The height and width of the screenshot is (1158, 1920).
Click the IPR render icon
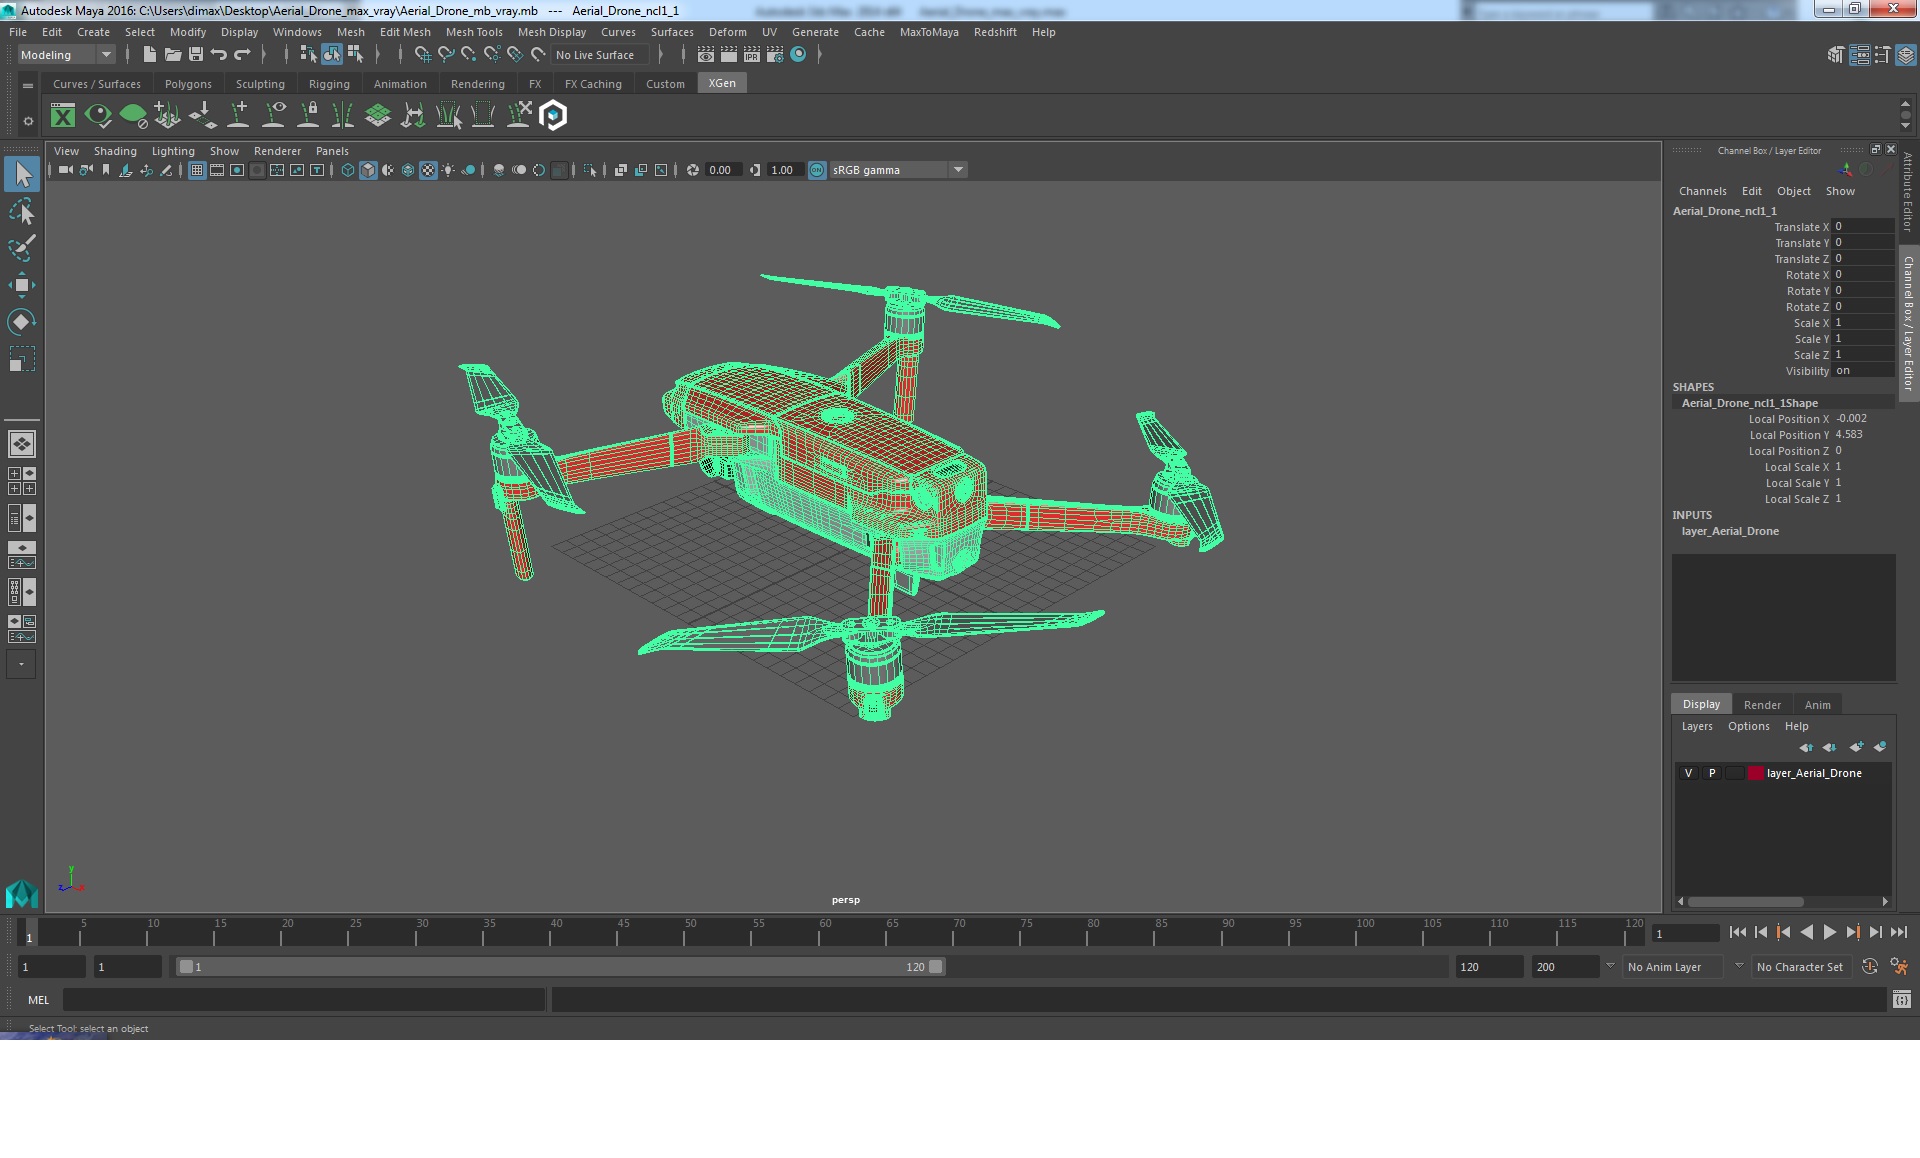[x=752, y=55]
